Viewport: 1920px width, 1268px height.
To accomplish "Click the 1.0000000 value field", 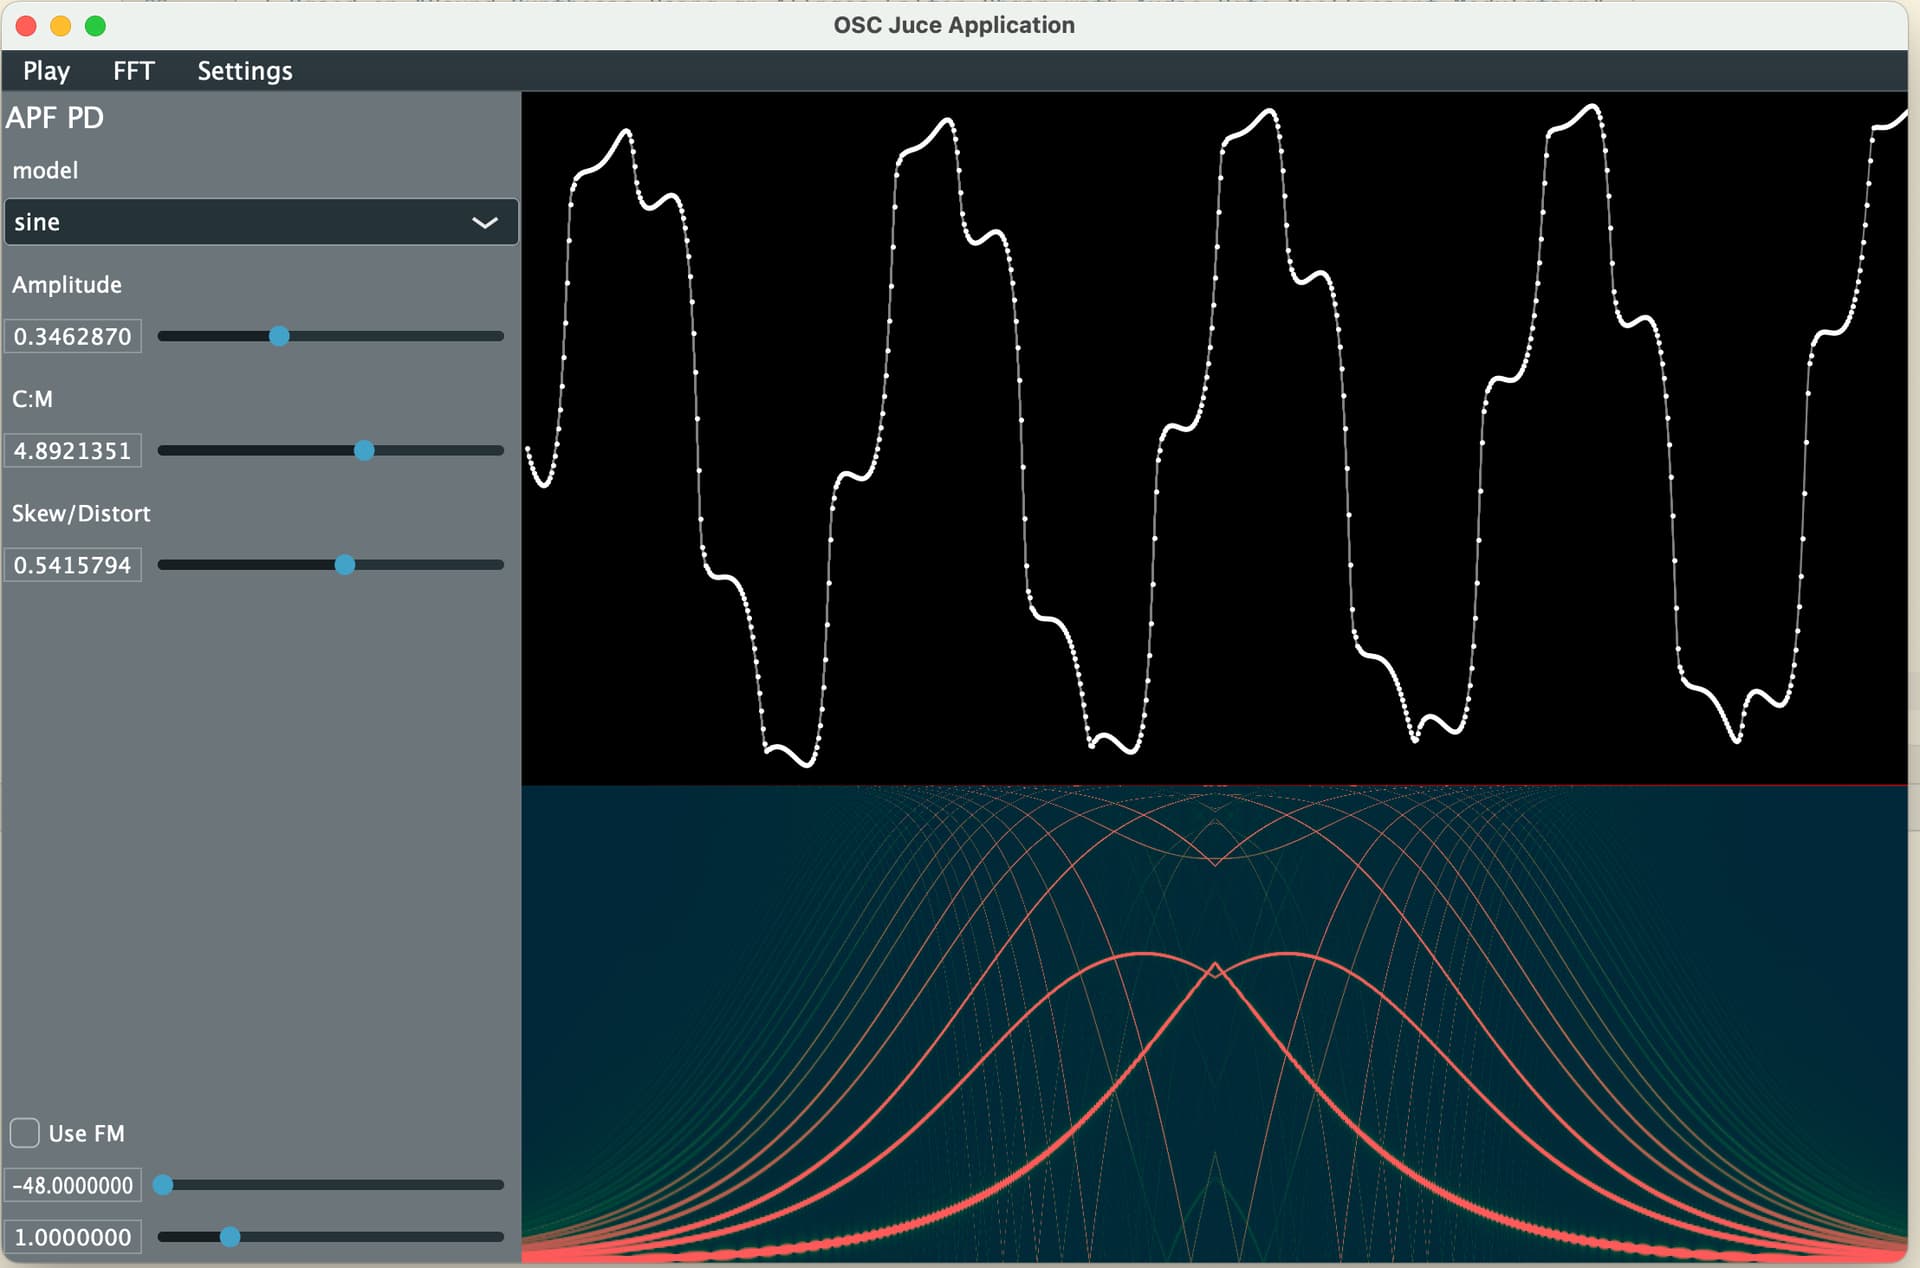I will [73, 1237].
